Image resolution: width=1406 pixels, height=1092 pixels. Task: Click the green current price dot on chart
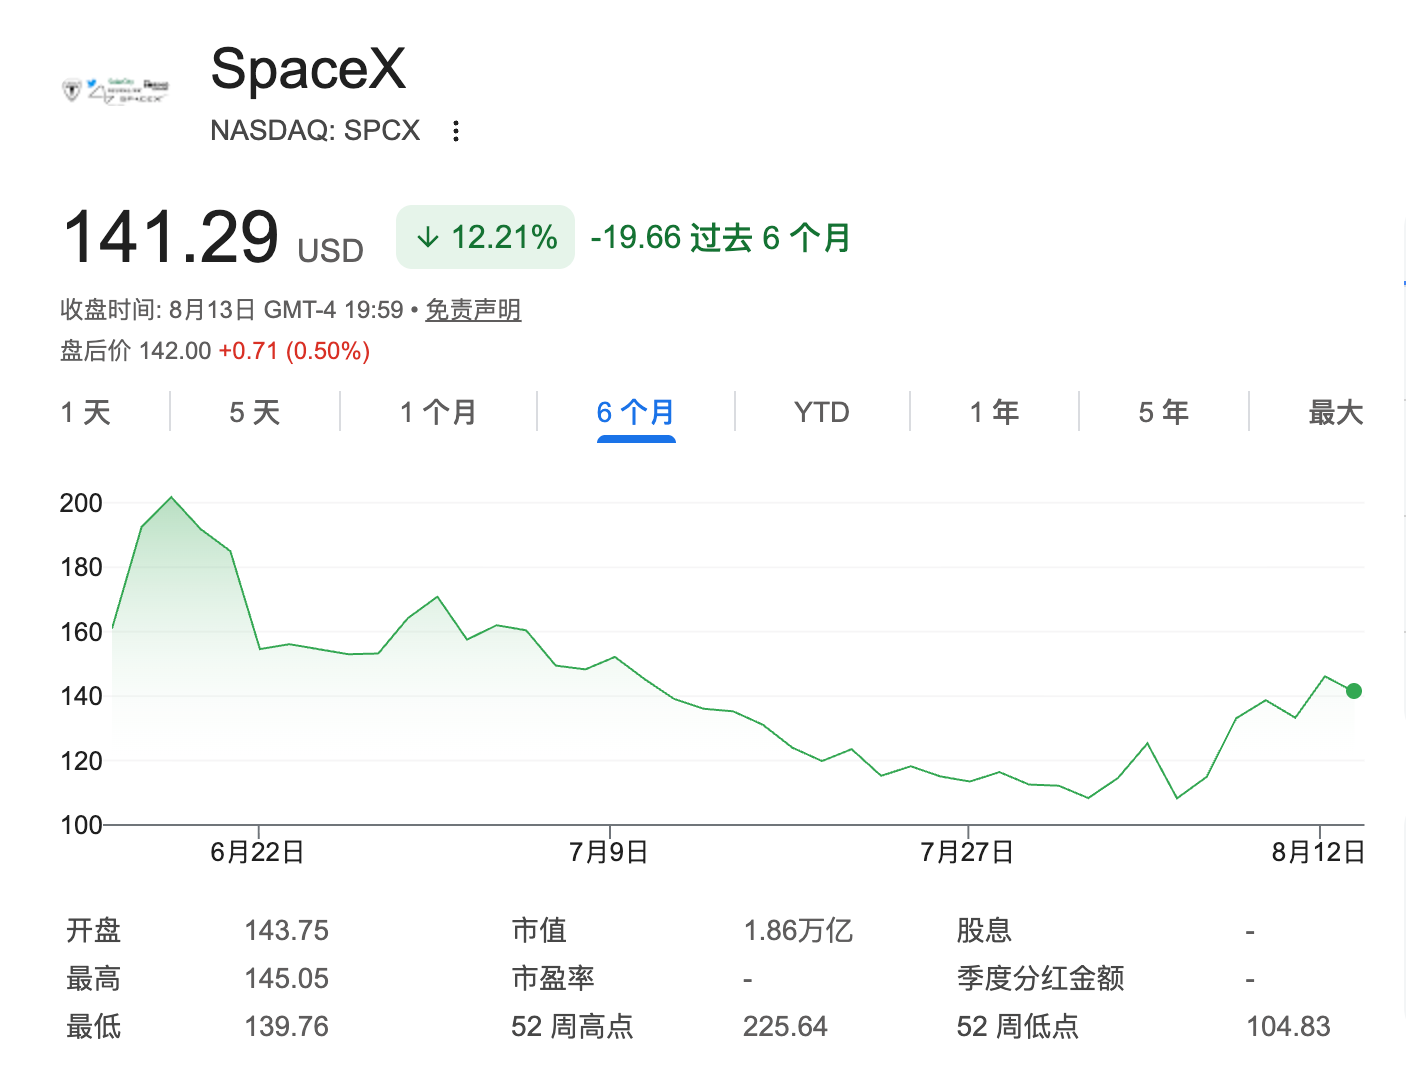point(1354,691)
